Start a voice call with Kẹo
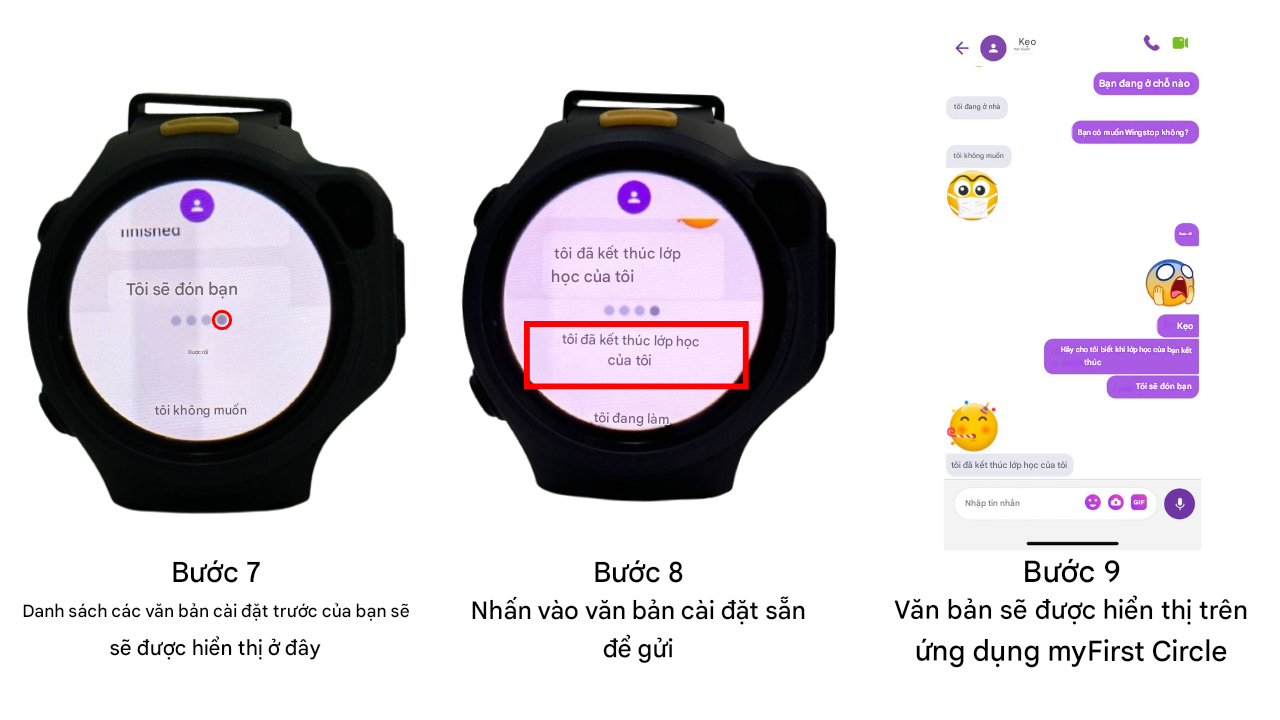This screenshot has width=1280, height=720. coord(1151,43)
